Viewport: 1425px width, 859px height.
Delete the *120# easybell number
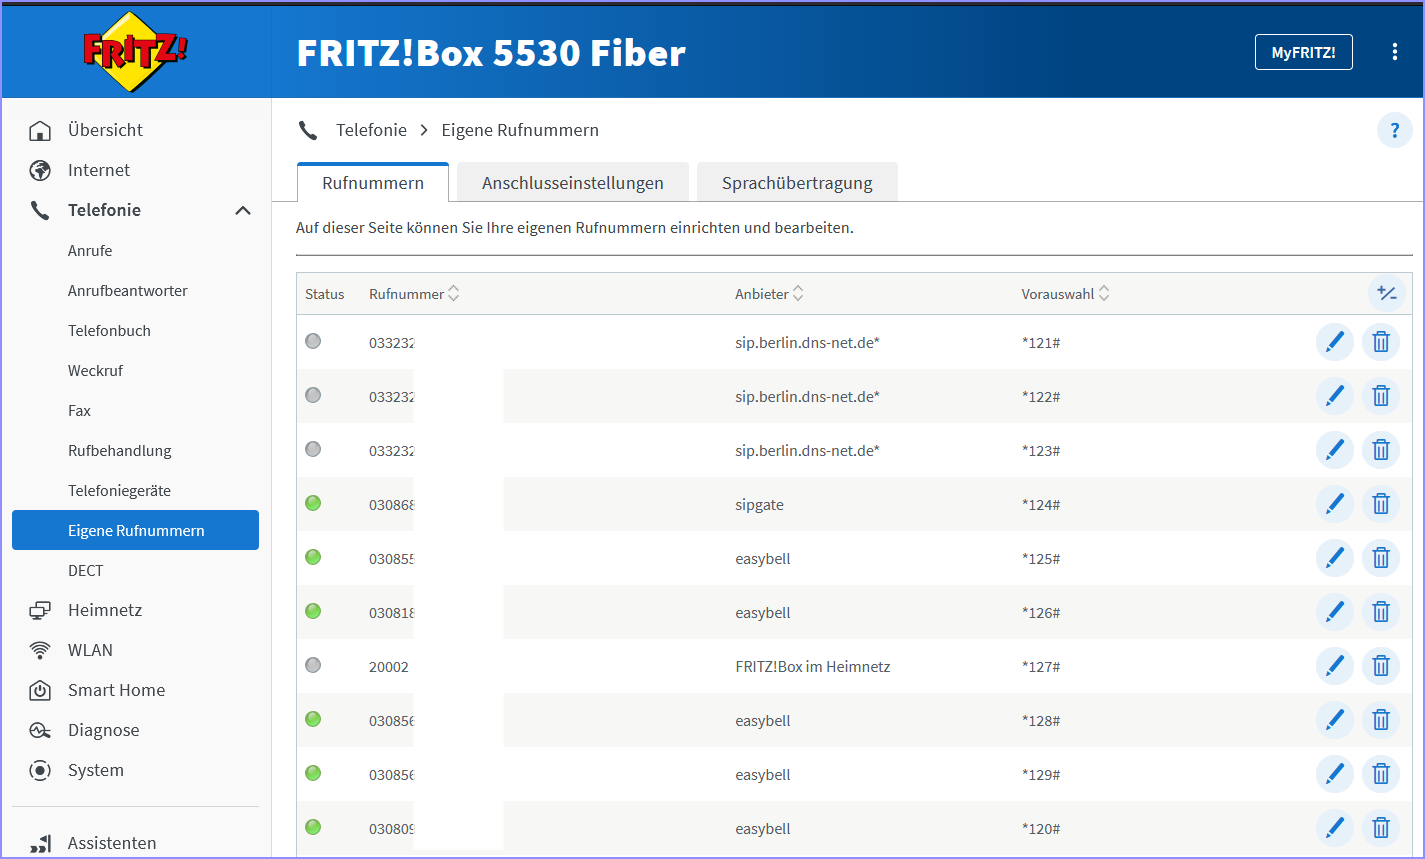[1381, 828]
